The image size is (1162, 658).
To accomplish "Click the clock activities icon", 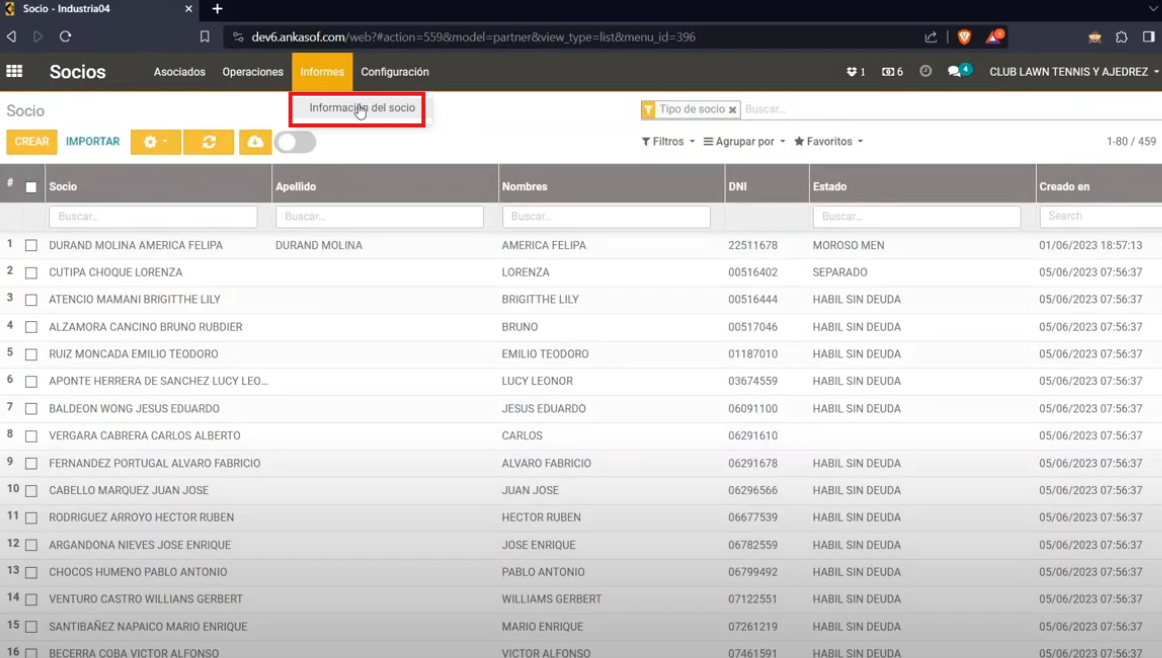I will (925, 72).
